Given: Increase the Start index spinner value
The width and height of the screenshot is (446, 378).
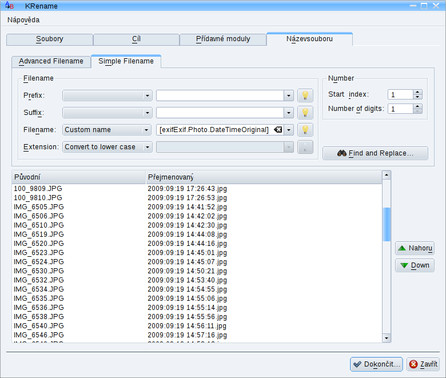Looking at the screenshot, I should pos(418,92).
